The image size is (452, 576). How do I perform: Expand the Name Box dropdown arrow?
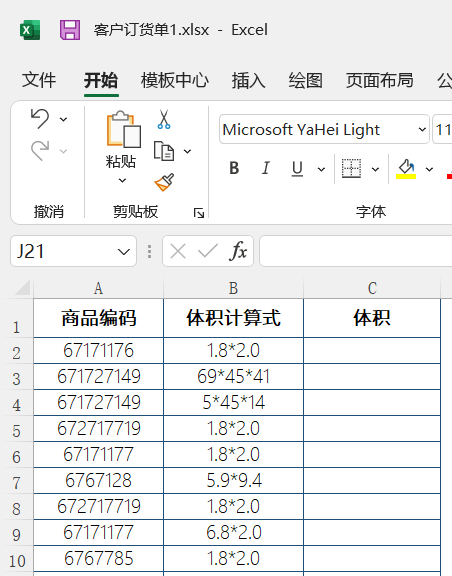tap(123, 252)
